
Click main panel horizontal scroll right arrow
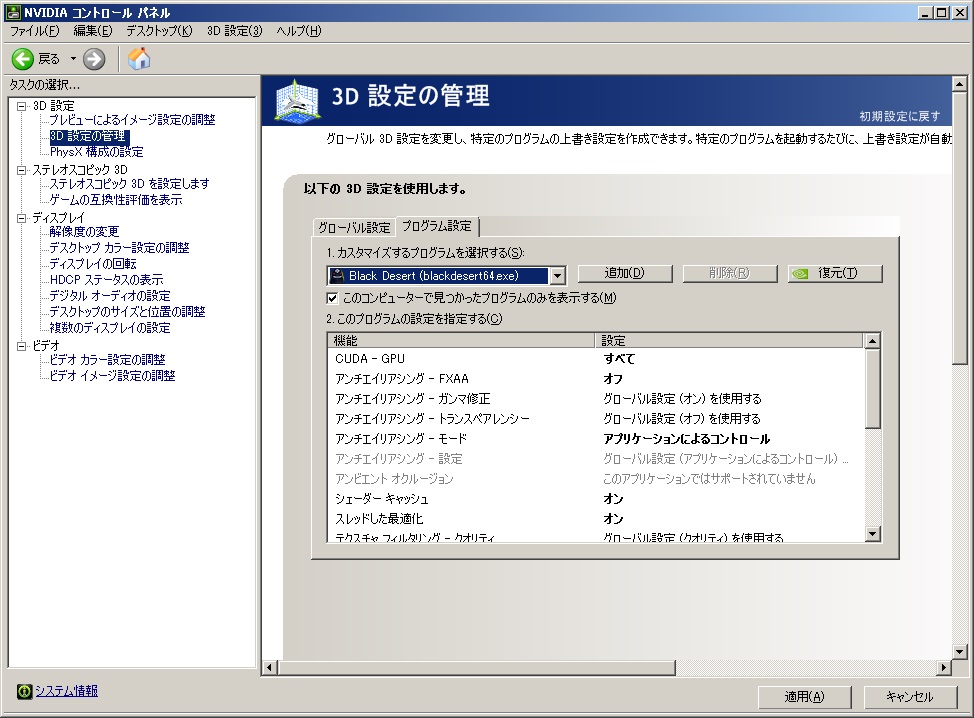(944, 668)
